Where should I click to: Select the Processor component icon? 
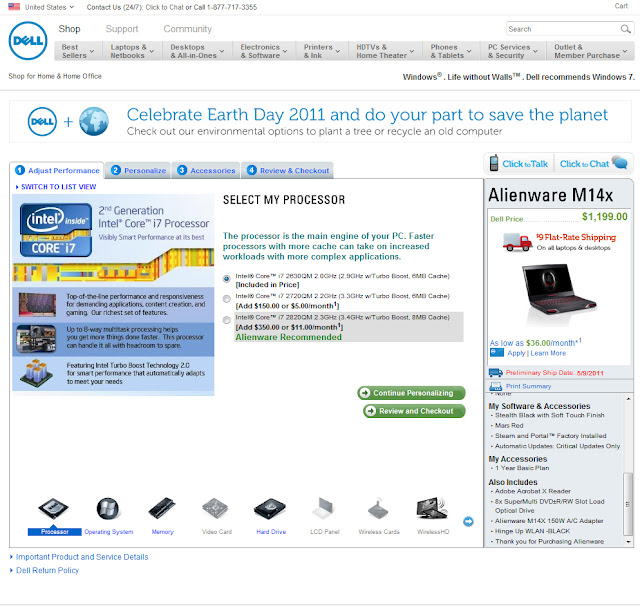53,508
